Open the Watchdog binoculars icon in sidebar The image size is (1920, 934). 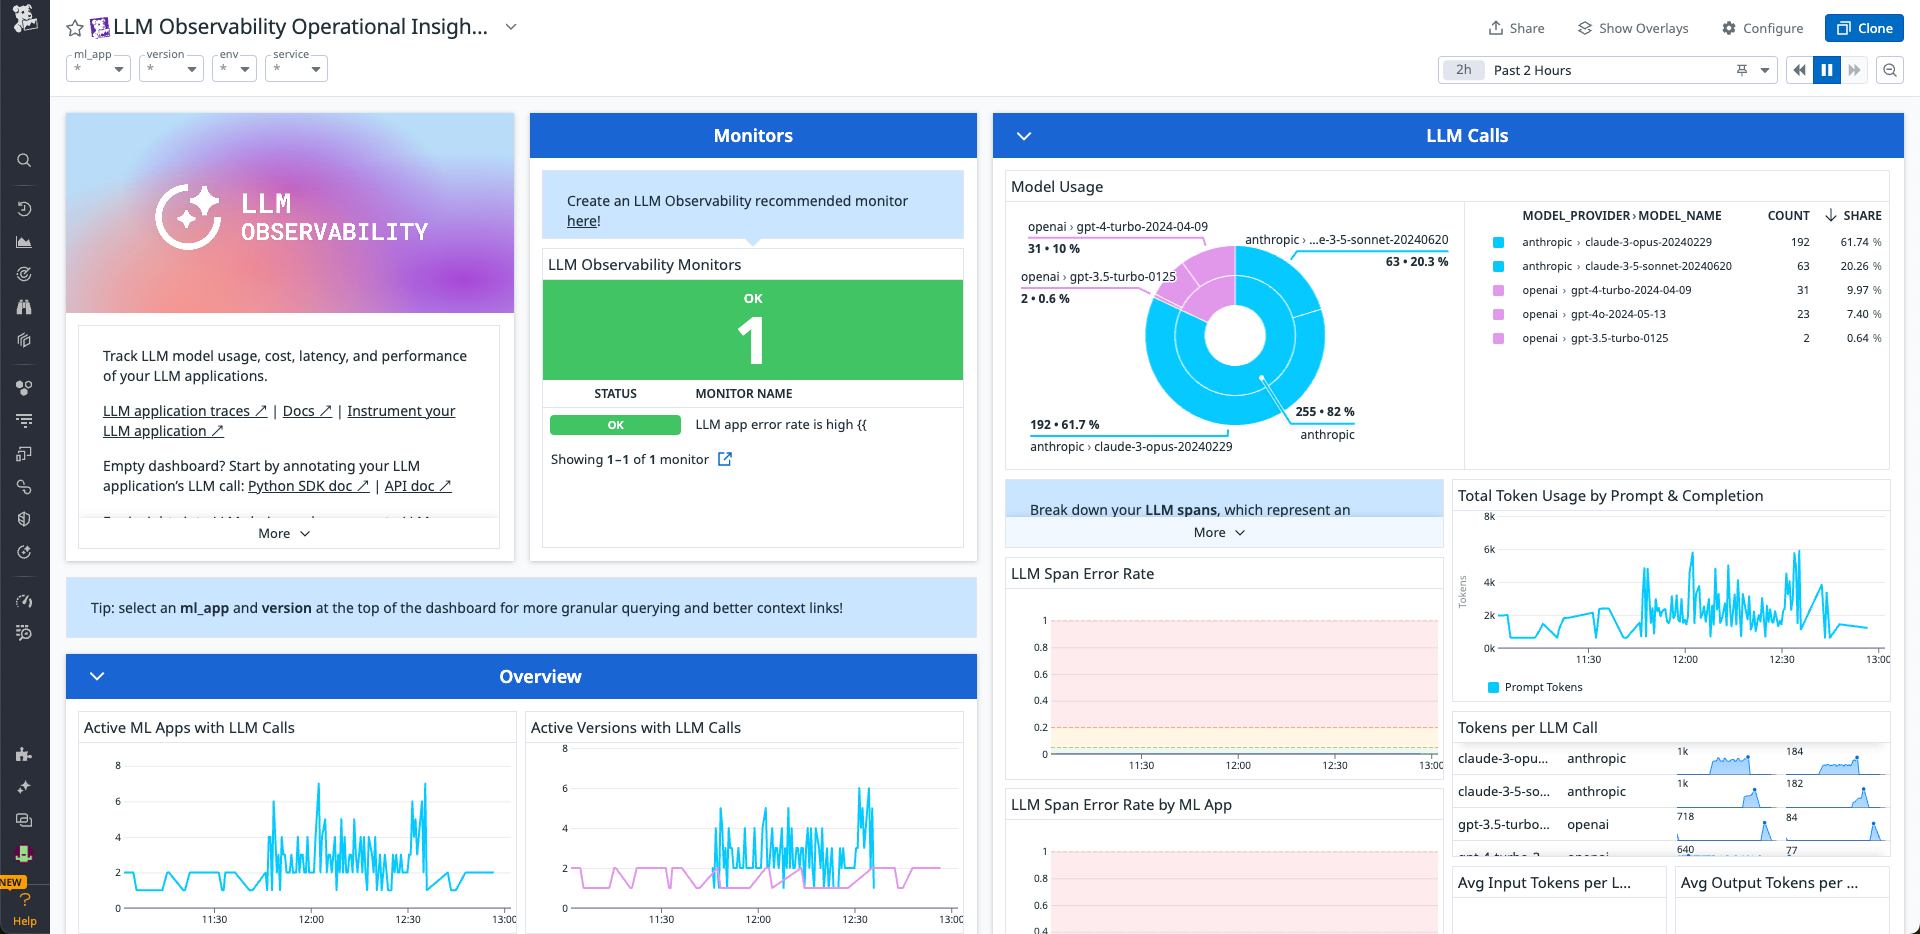tap(25, 307)
